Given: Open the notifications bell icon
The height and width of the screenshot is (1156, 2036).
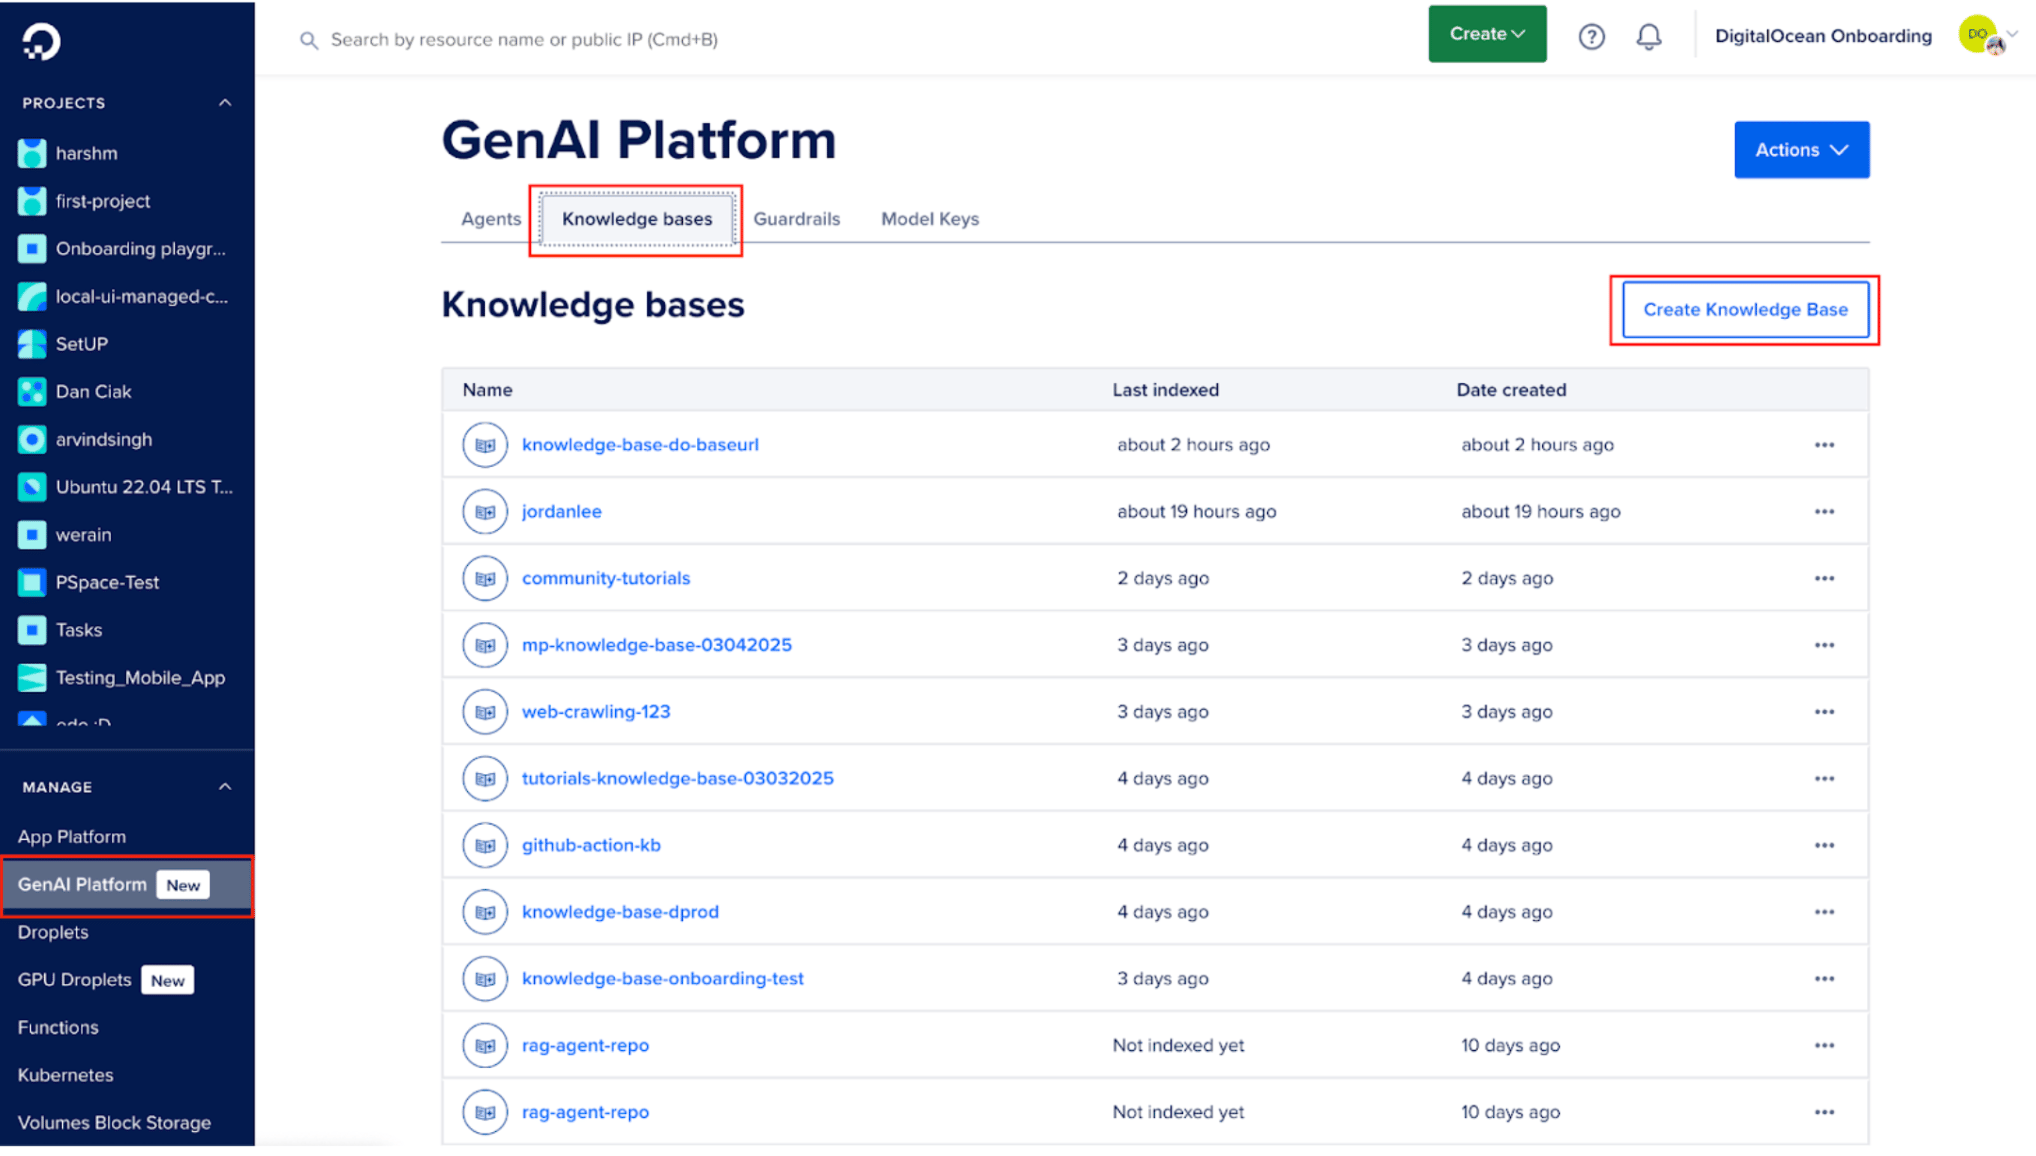Looking at the screenshot, I should coord(1648,37).
